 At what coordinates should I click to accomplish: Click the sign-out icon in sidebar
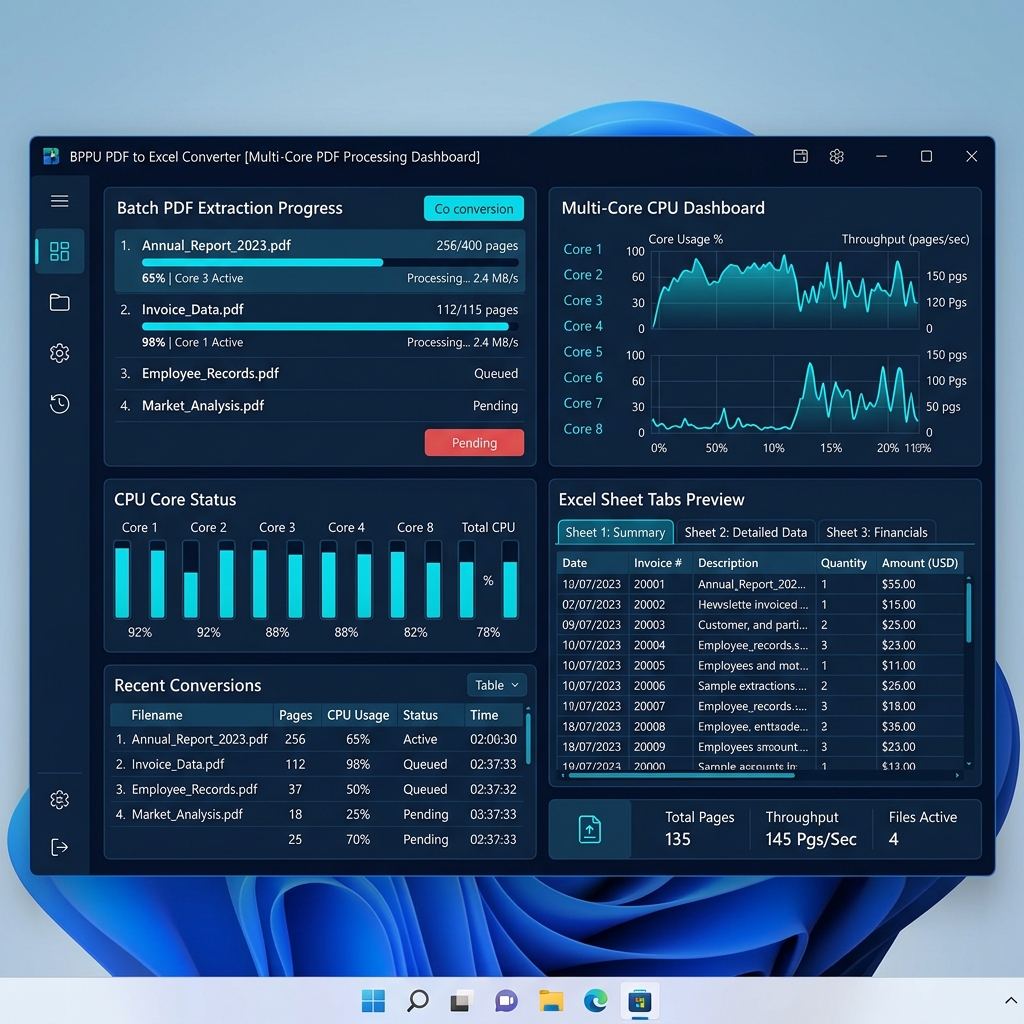(x=59, y=847)
